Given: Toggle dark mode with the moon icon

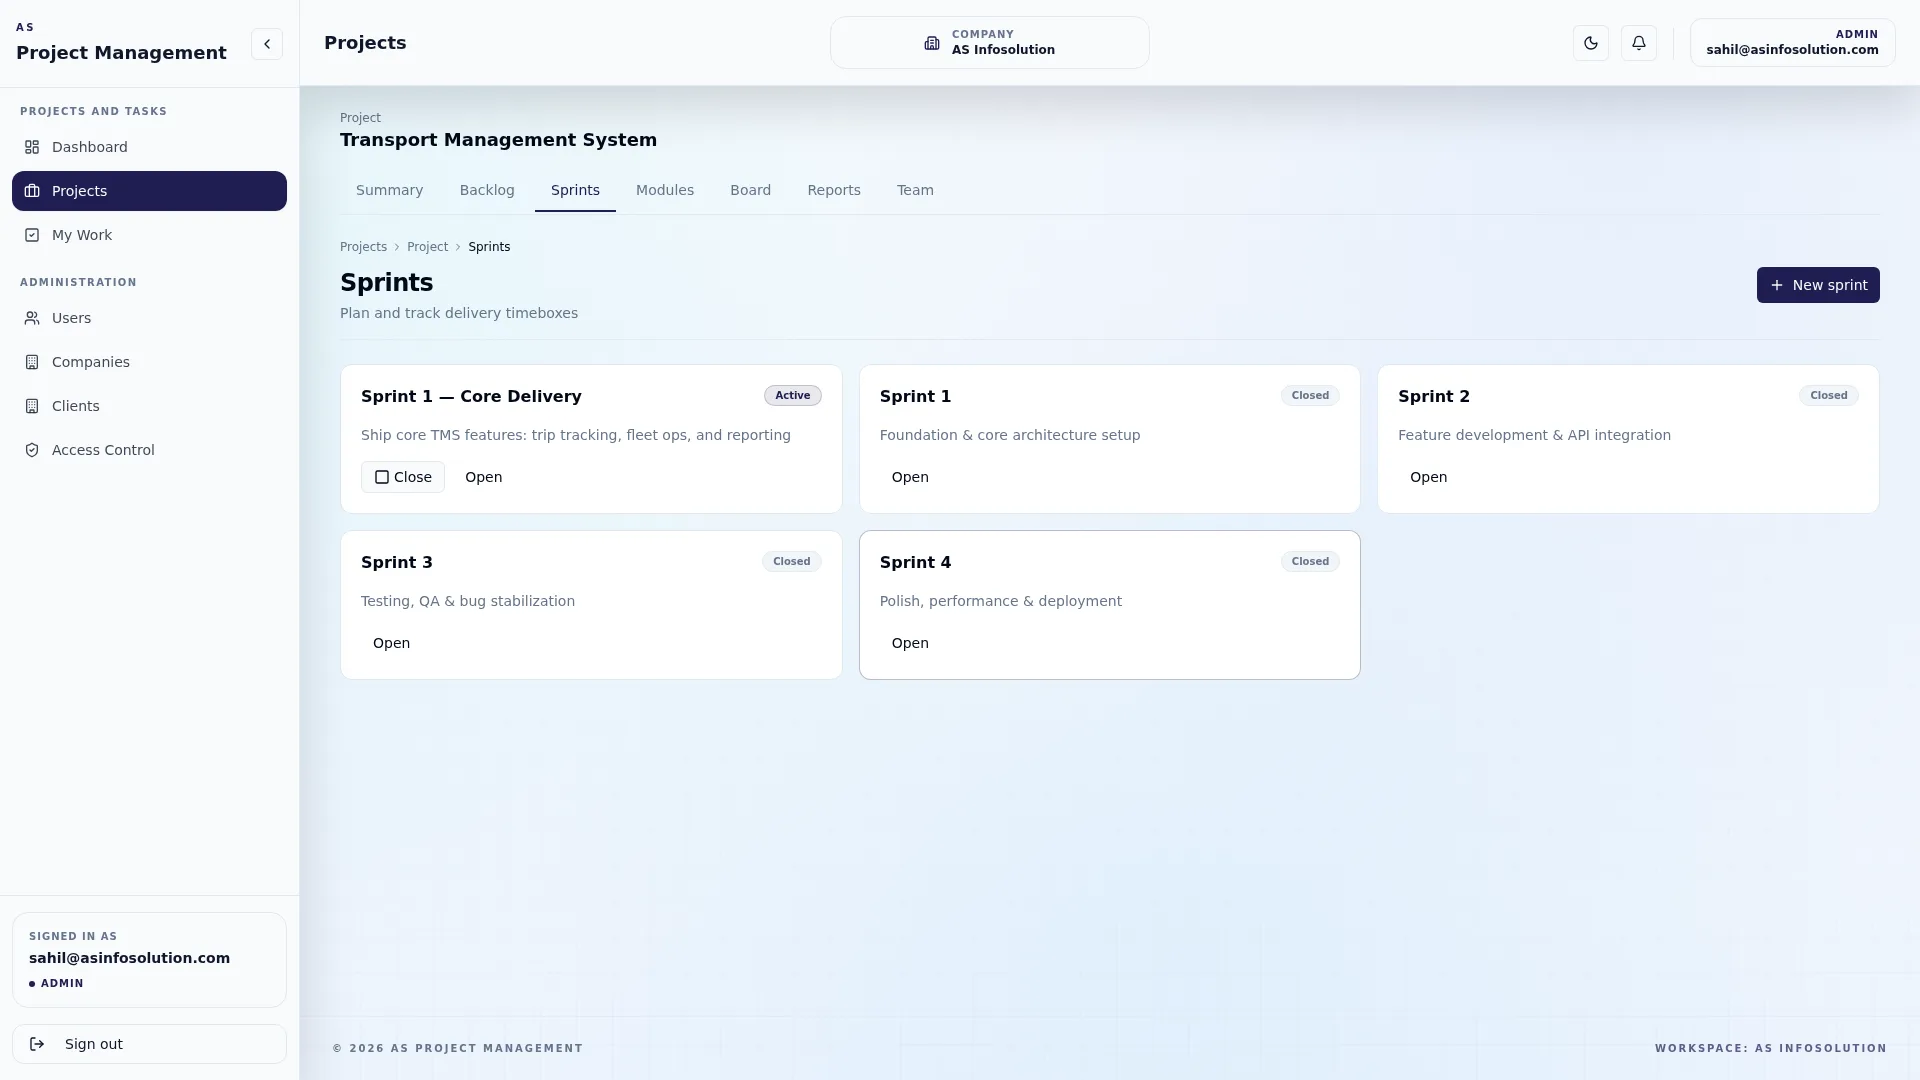Looking at the screenshot, I should click(x=1591, y=43).
